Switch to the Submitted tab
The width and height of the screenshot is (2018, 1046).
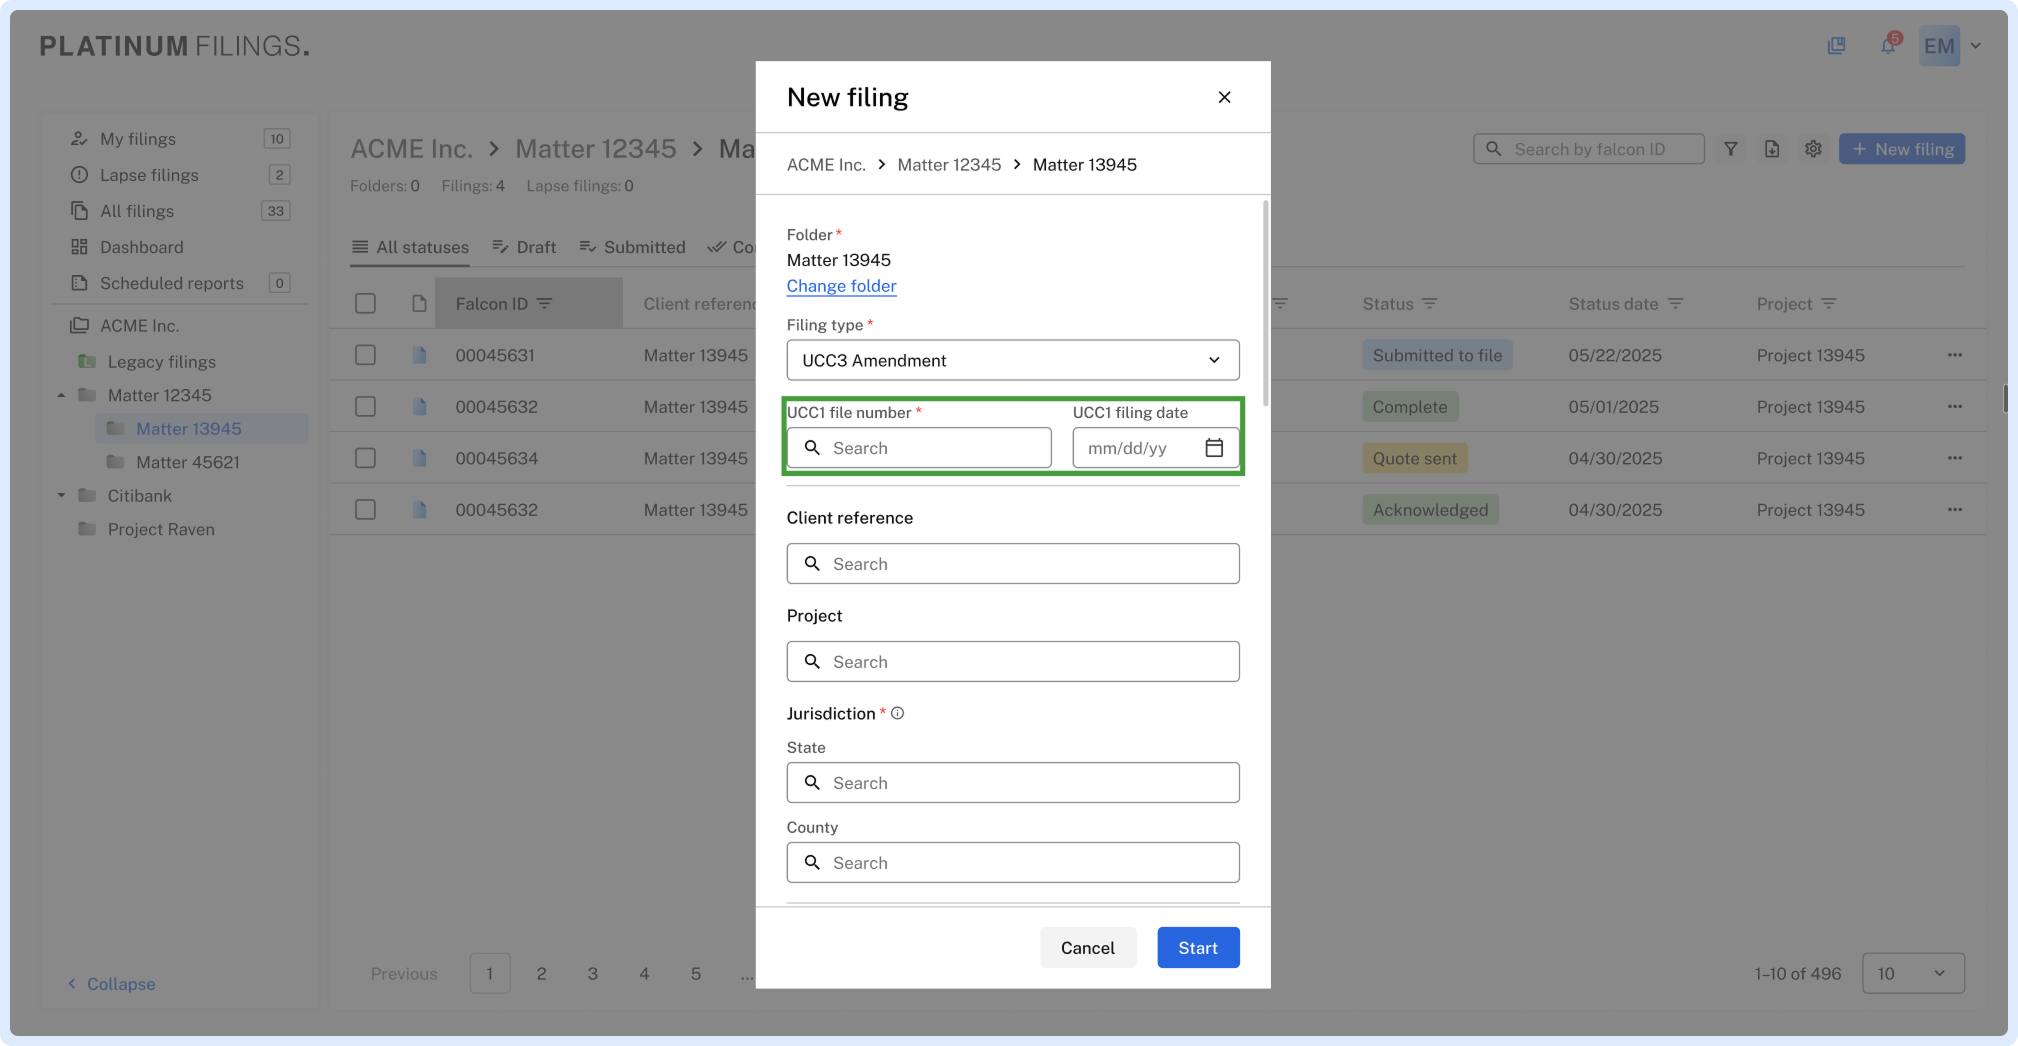[633, 247]
